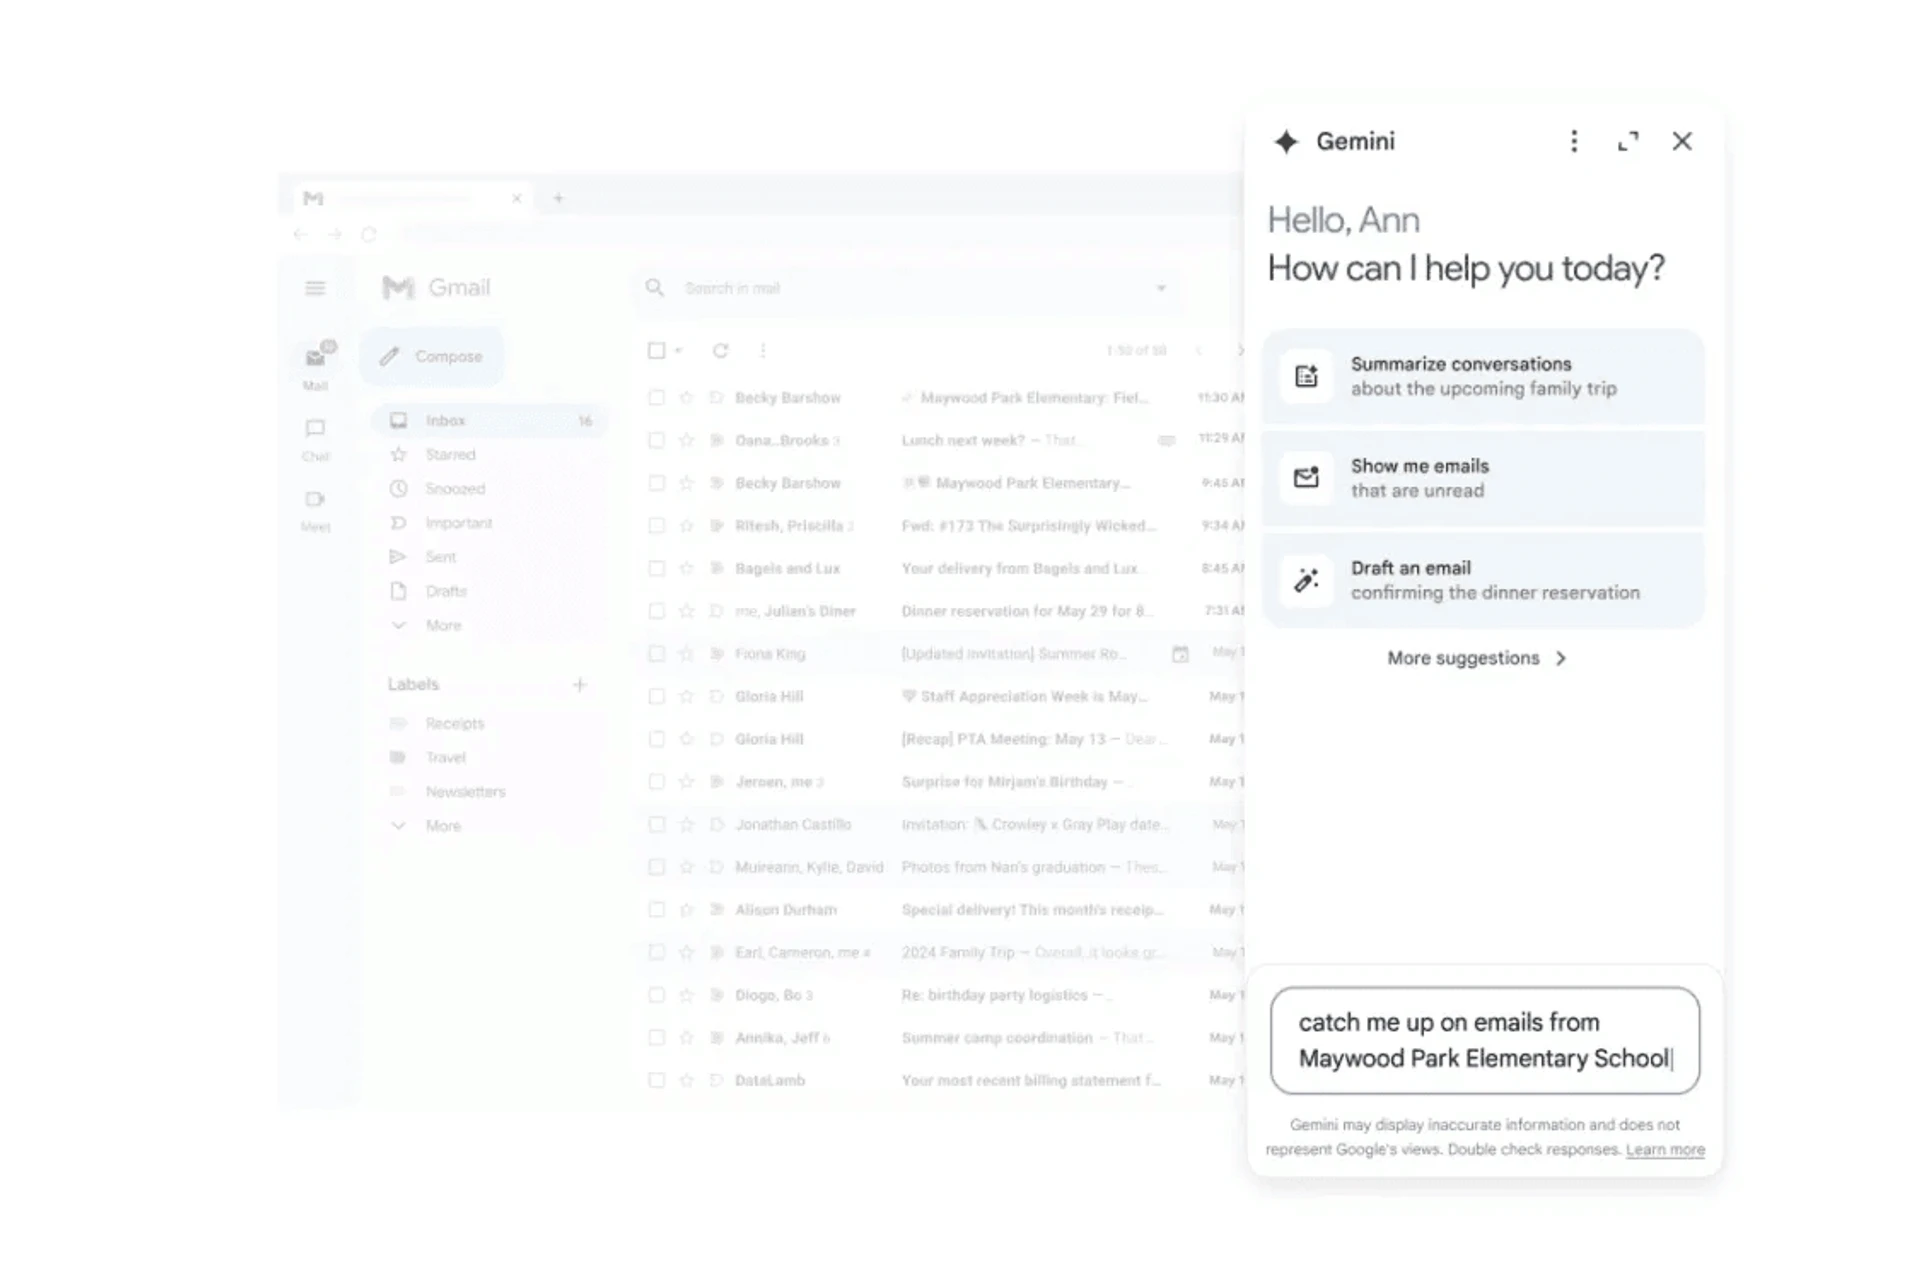This screenshot has width=1920, height=1280.
Task: Check the Ritesh, Priscilla email checkbox
Action: 656,525
